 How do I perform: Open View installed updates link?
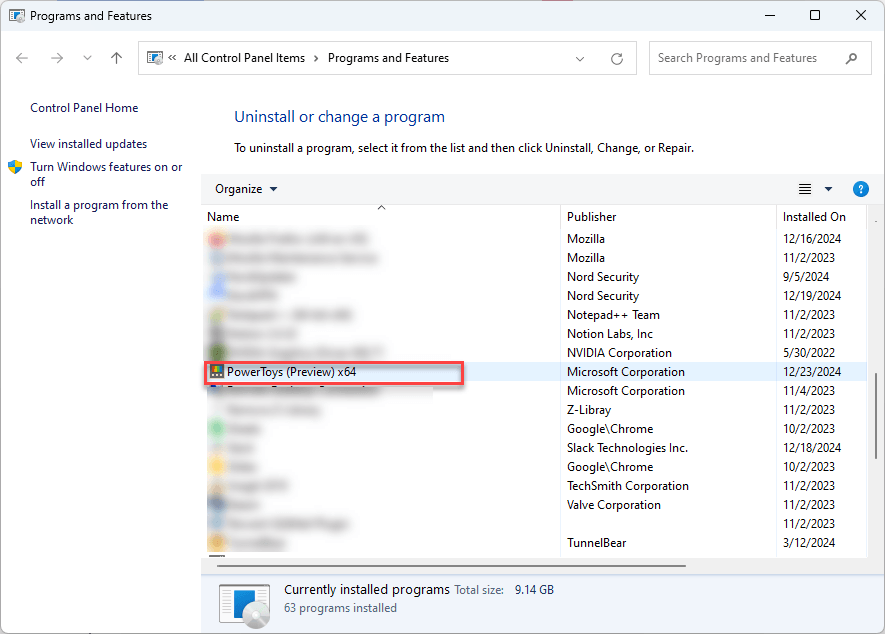point(88,144)
